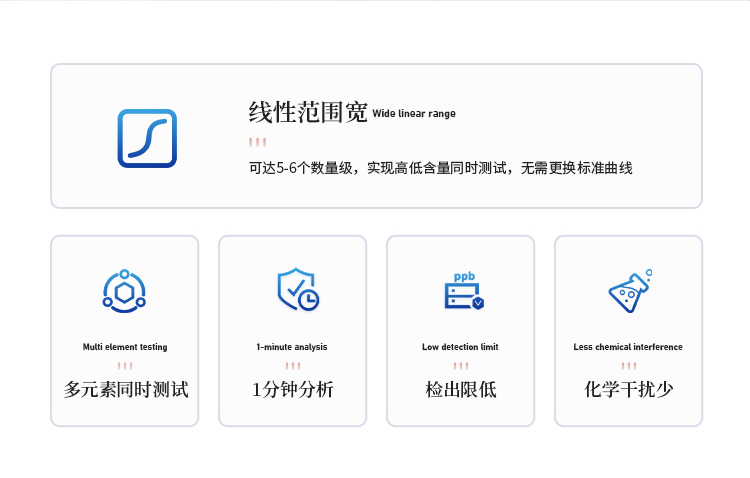Image resolution: width=750 pixels, height=478 pixels.
Task: Click red tick marks above 检出限低
Action: click(460, 366)
